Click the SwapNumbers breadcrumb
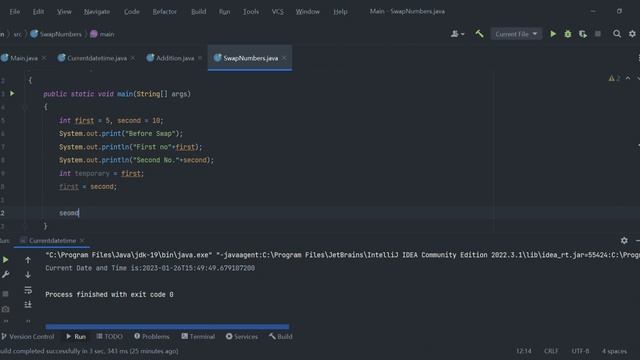Image resolution: width=640 pixels, height=360 pixels. coord(56,34)
